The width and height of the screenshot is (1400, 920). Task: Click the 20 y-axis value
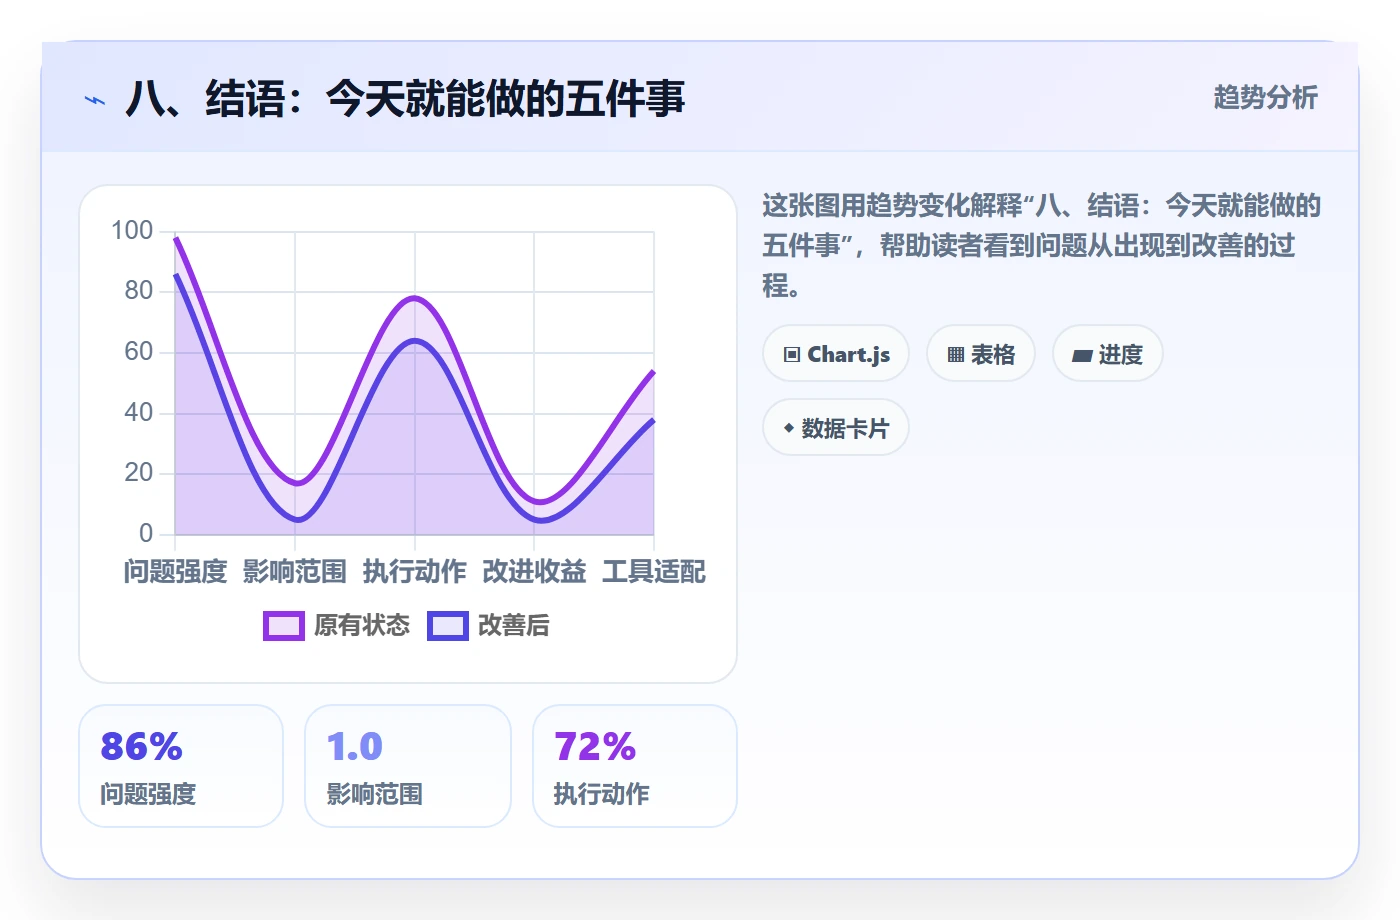pos(139,473)
